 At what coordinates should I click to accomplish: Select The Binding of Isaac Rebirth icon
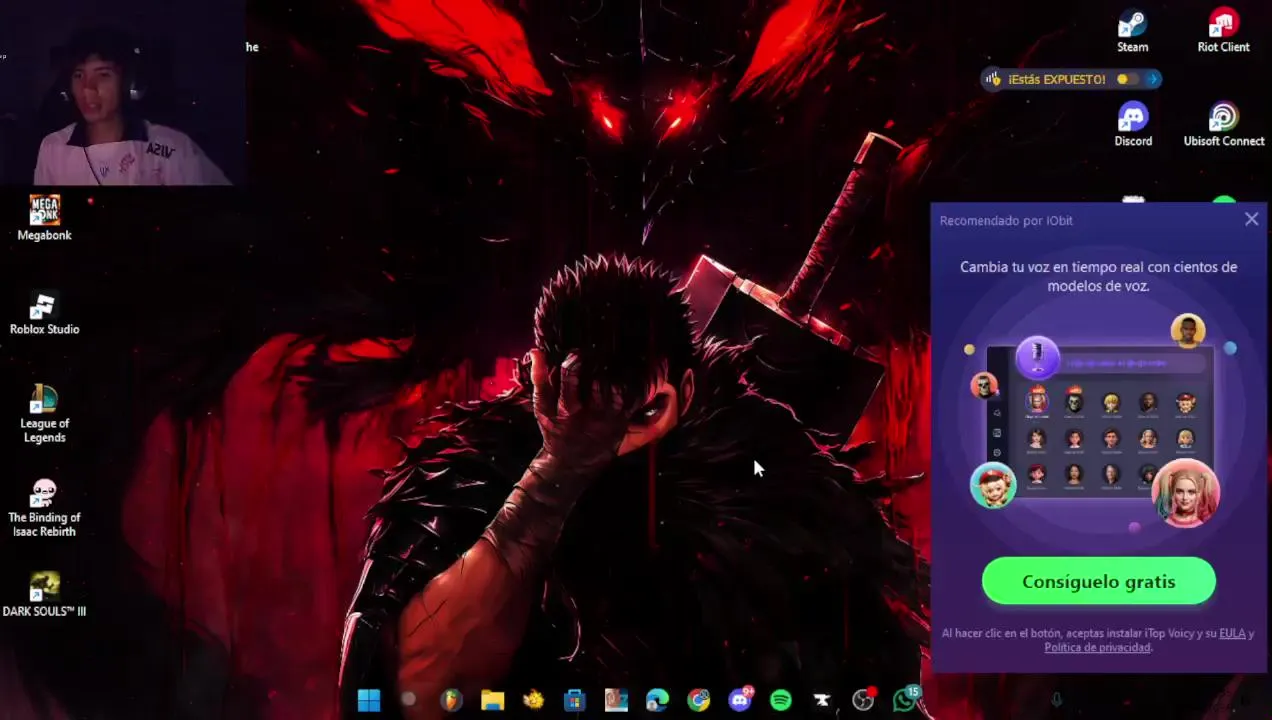click(x=44, y=507)
